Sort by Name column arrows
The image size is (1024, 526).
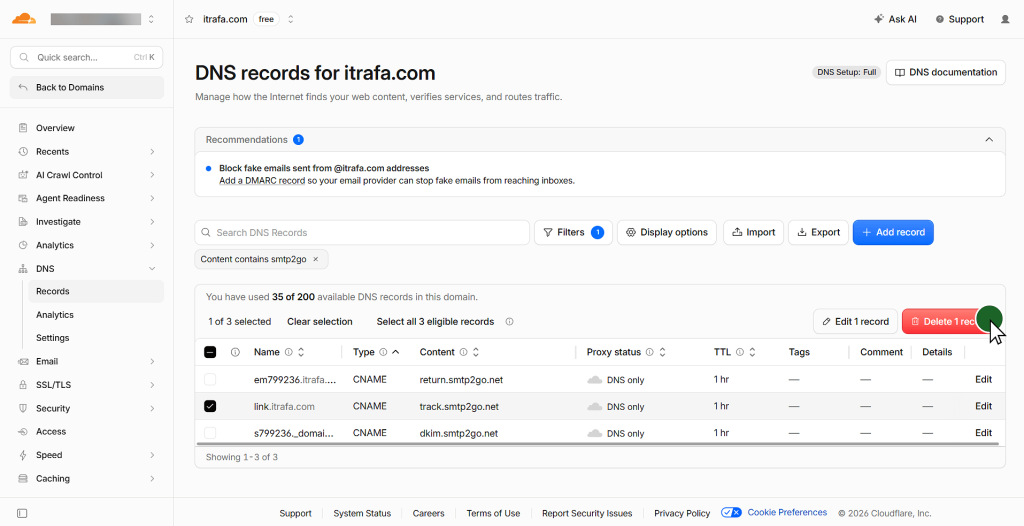click(301, 352)
